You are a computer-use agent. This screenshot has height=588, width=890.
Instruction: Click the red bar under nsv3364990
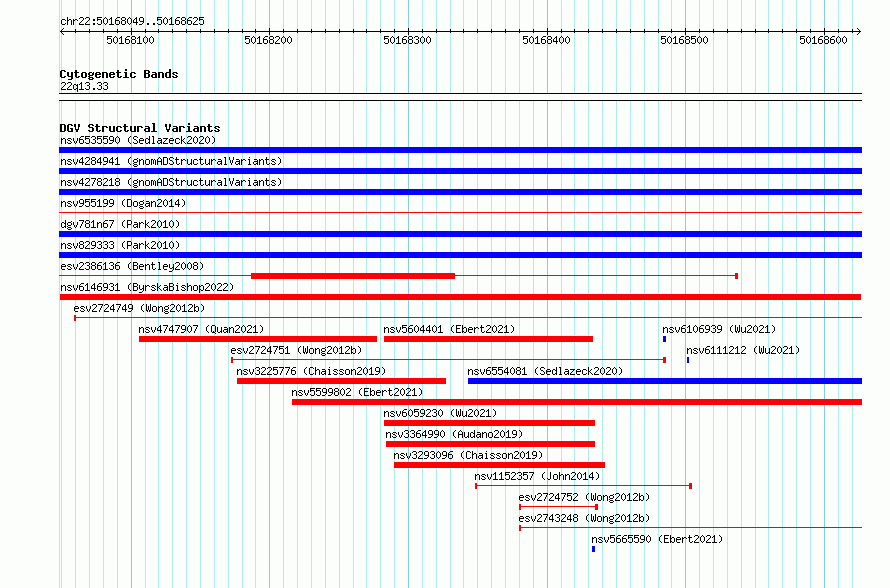(x=490, y=444)
